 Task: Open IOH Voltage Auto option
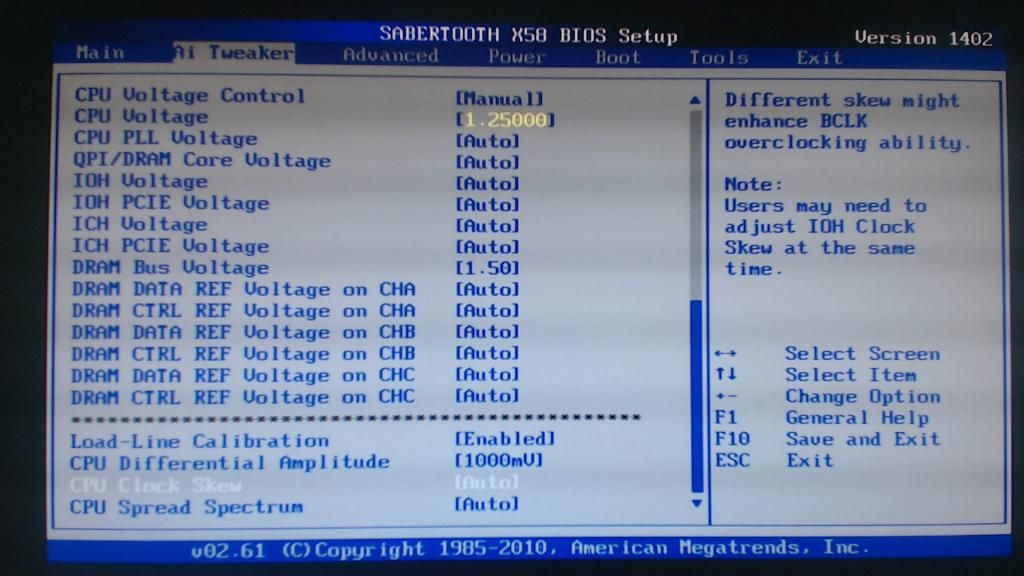(x=487, y=184)
